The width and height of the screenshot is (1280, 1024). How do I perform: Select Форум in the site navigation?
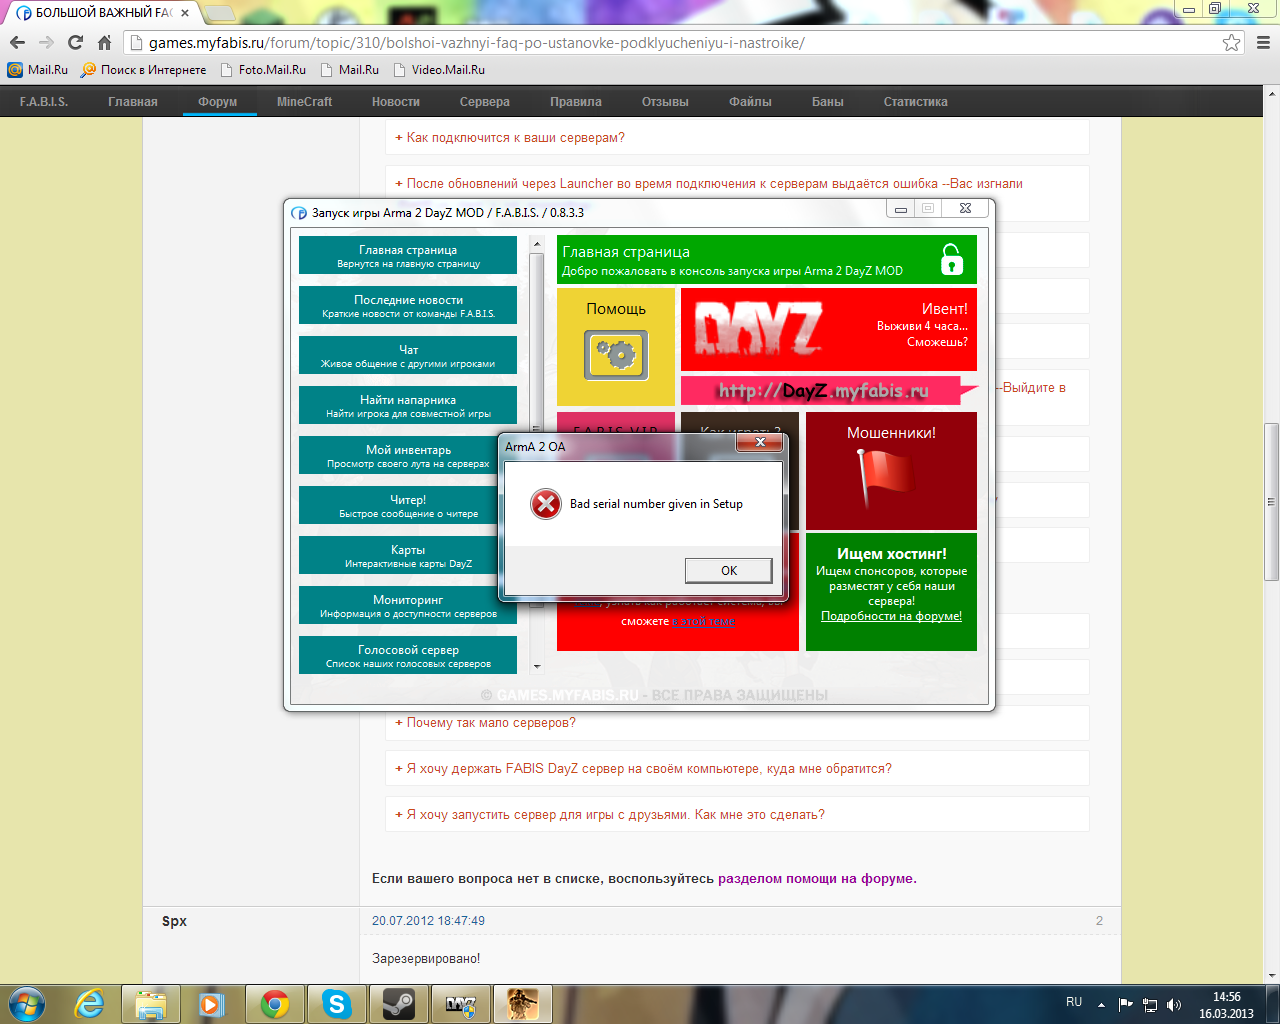[x=218, y=102]
